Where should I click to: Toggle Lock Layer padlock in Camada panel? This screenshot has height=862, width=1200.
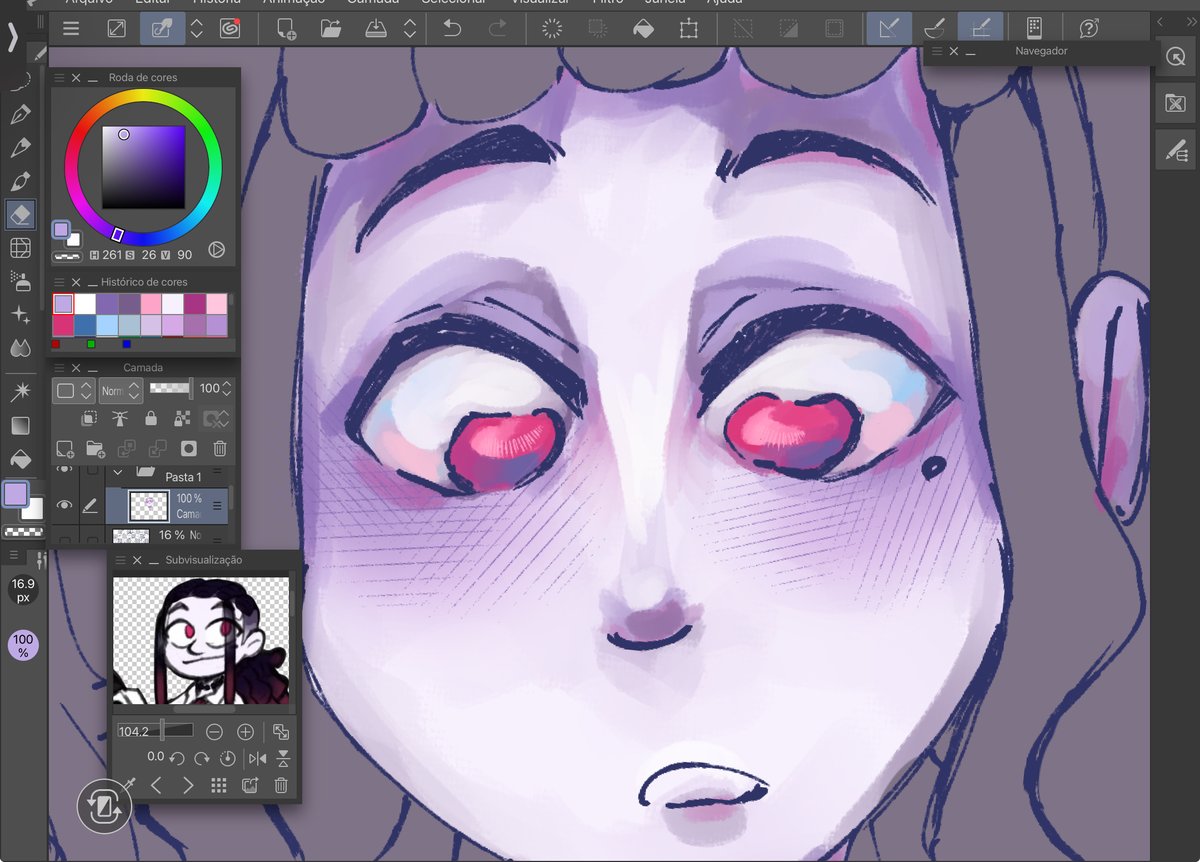coord(151,418)
